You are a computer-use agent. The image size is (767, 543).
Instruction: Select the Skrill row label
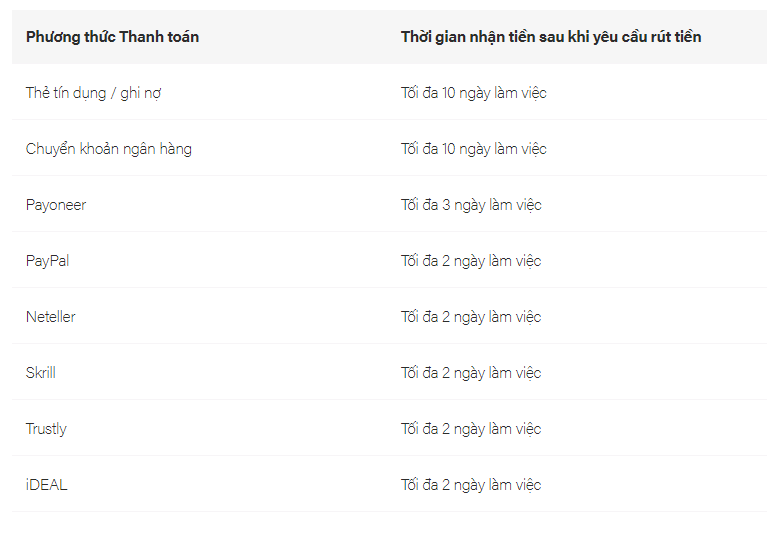41,373
